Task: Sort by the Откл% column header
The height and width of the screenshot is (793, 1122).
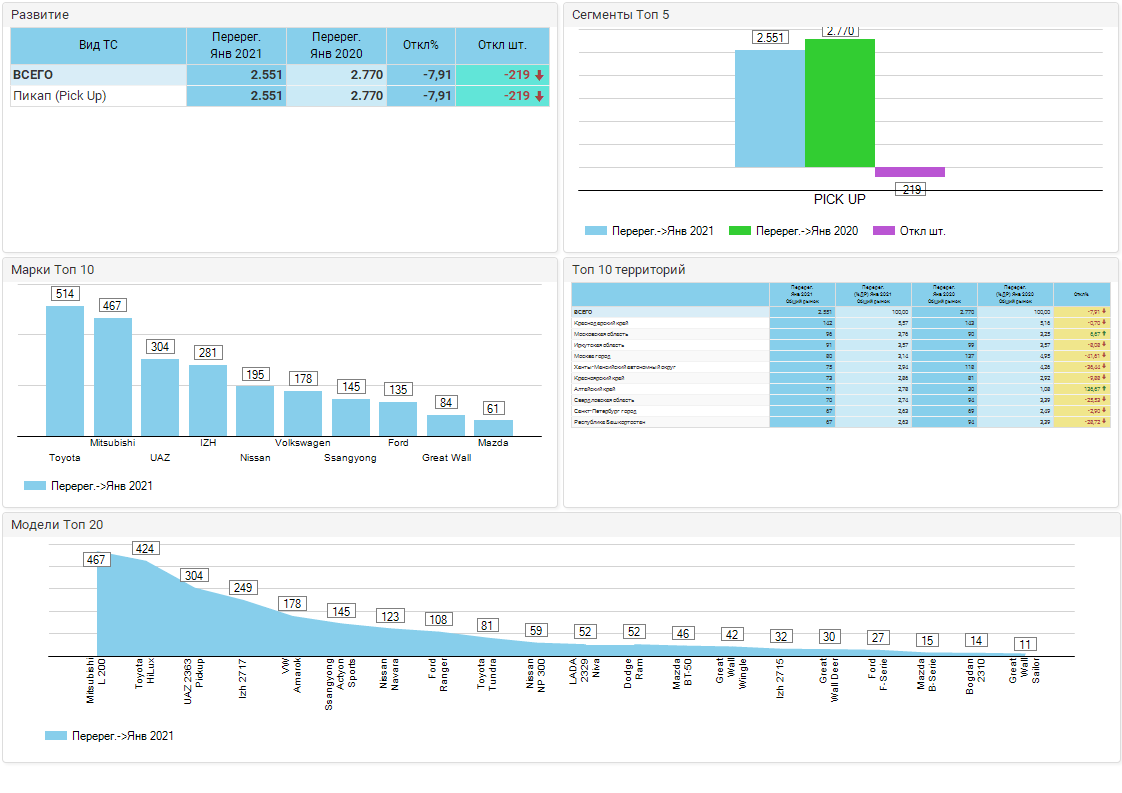Action: (421, 45)
